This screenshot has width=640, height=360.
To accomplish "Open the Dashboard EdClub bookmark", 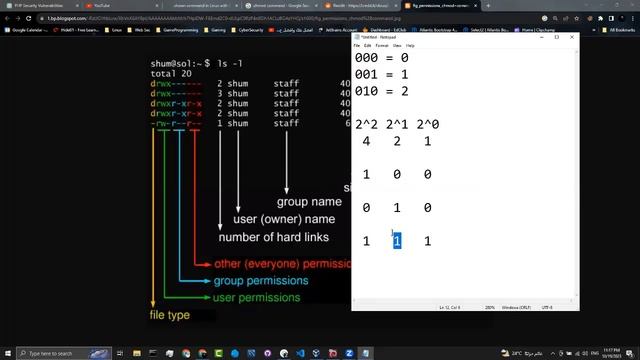I will [384, 30].
